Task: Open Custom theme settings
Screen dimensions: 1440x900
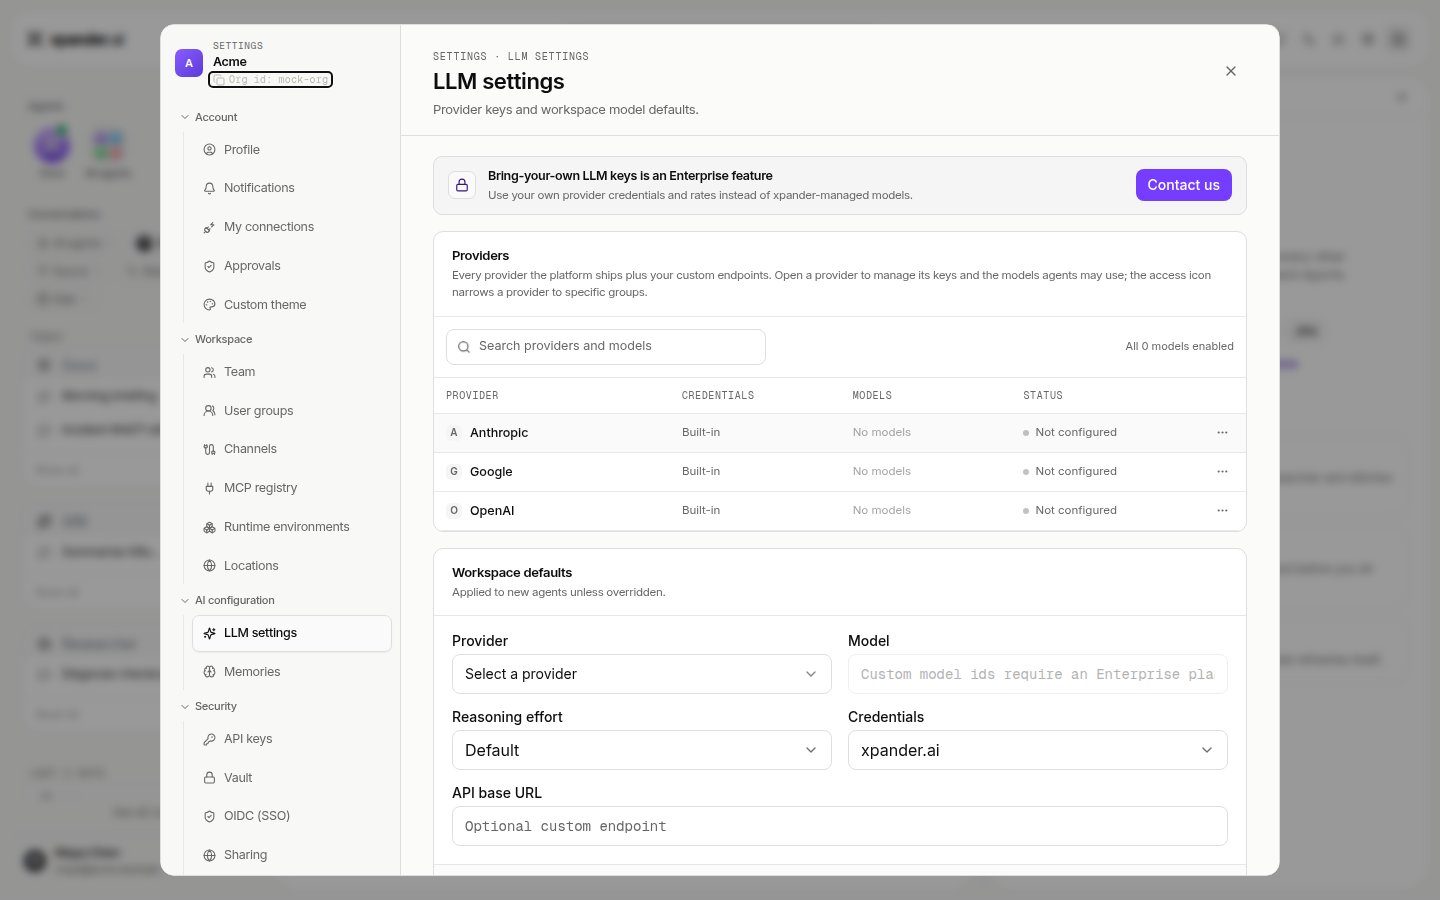Action: tap(291, 305)
